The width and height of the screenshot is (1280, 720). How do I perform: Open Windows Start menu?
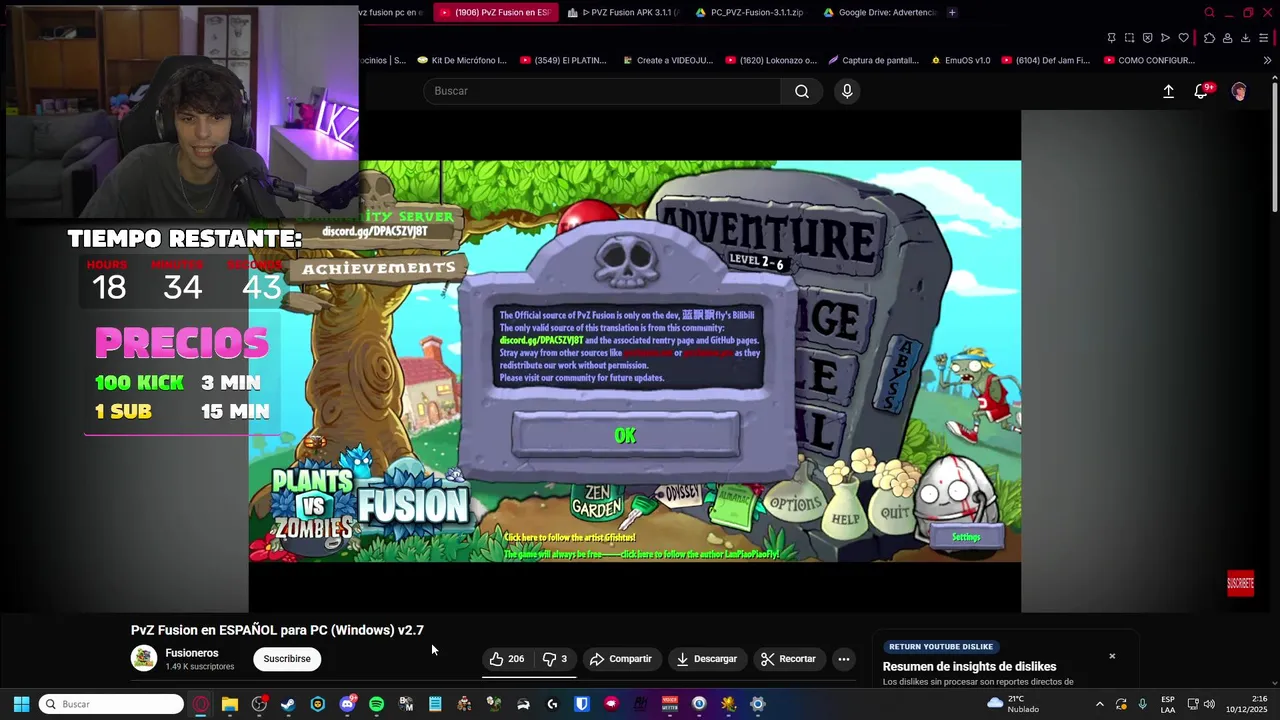[21, 704]
